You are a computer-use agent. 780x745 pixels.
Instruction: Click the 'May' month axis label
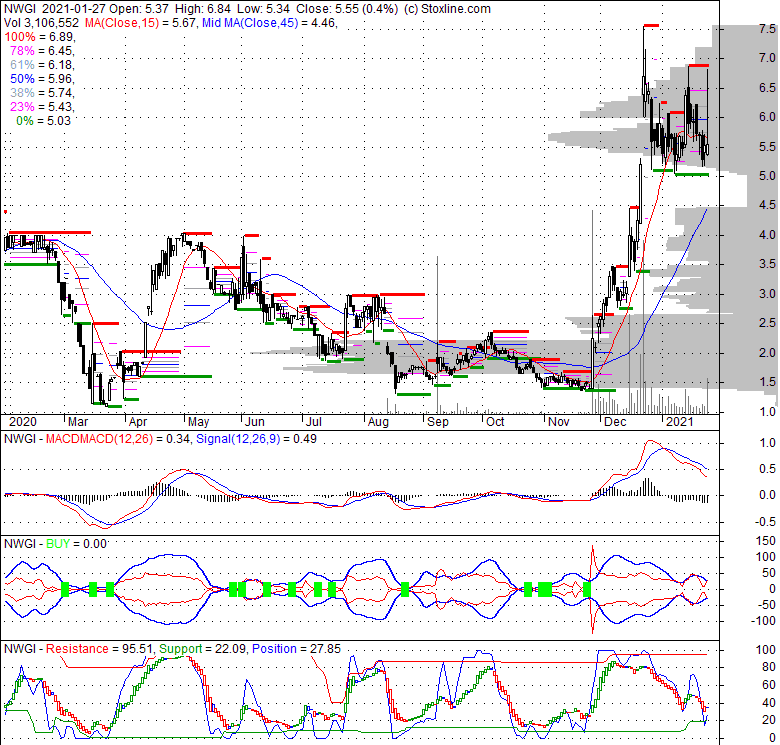198,422
